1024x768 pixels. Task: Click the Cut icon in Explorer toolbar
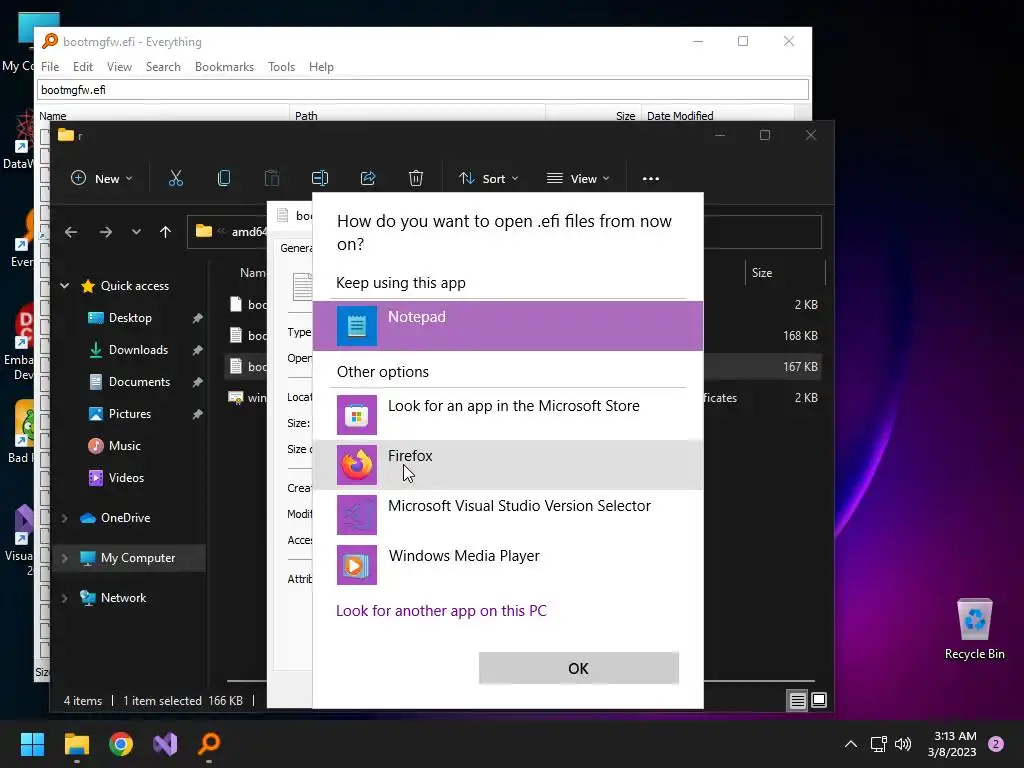pyautogui.click(x=176, y=178)
